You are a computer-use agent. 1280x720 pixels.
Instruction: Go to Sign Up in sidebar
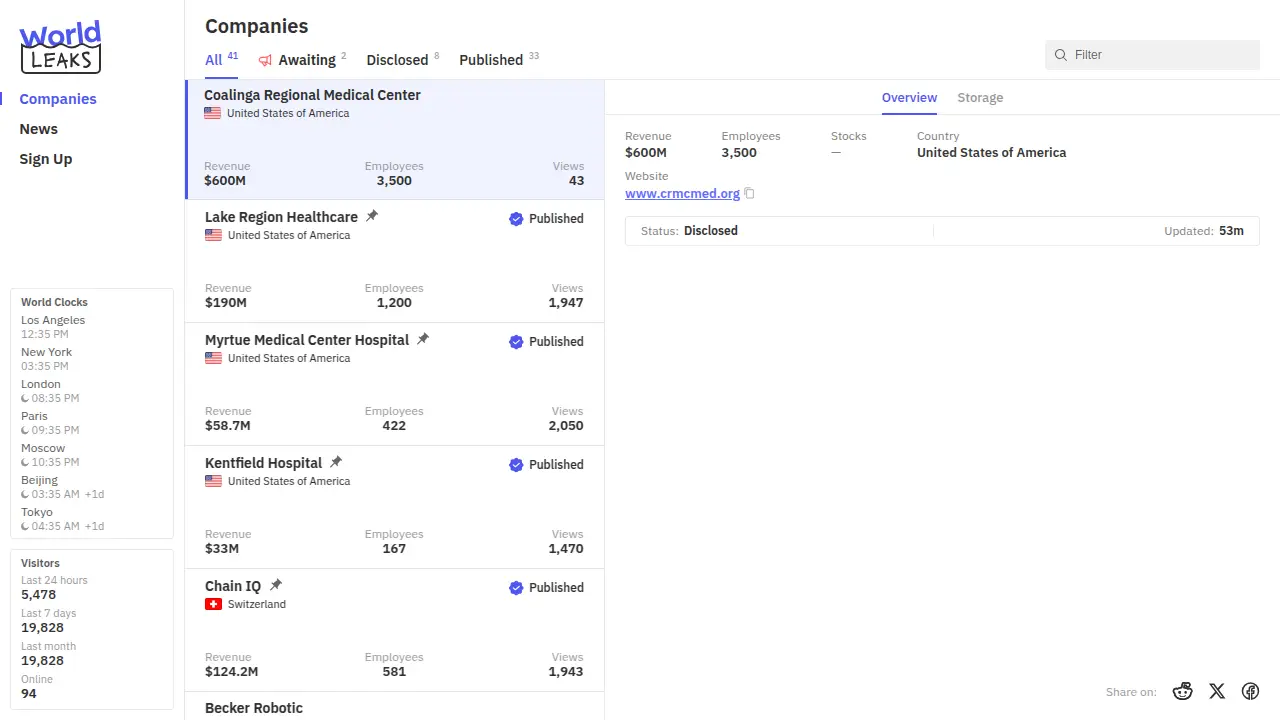tap(46, 159)
